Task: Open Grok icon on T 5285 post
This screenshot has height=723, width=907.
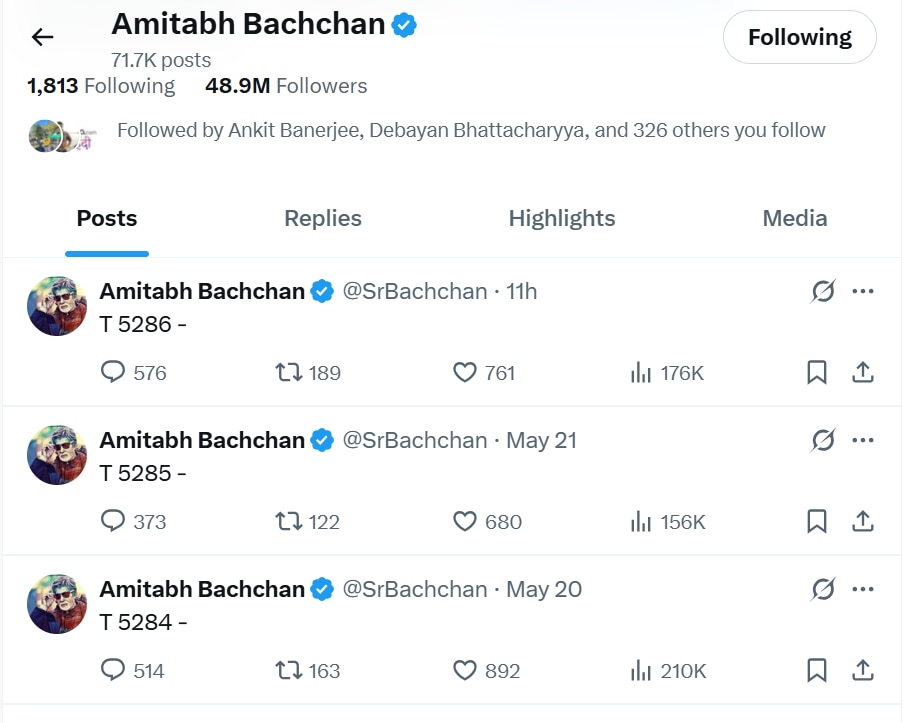Action: pos(822,440)
